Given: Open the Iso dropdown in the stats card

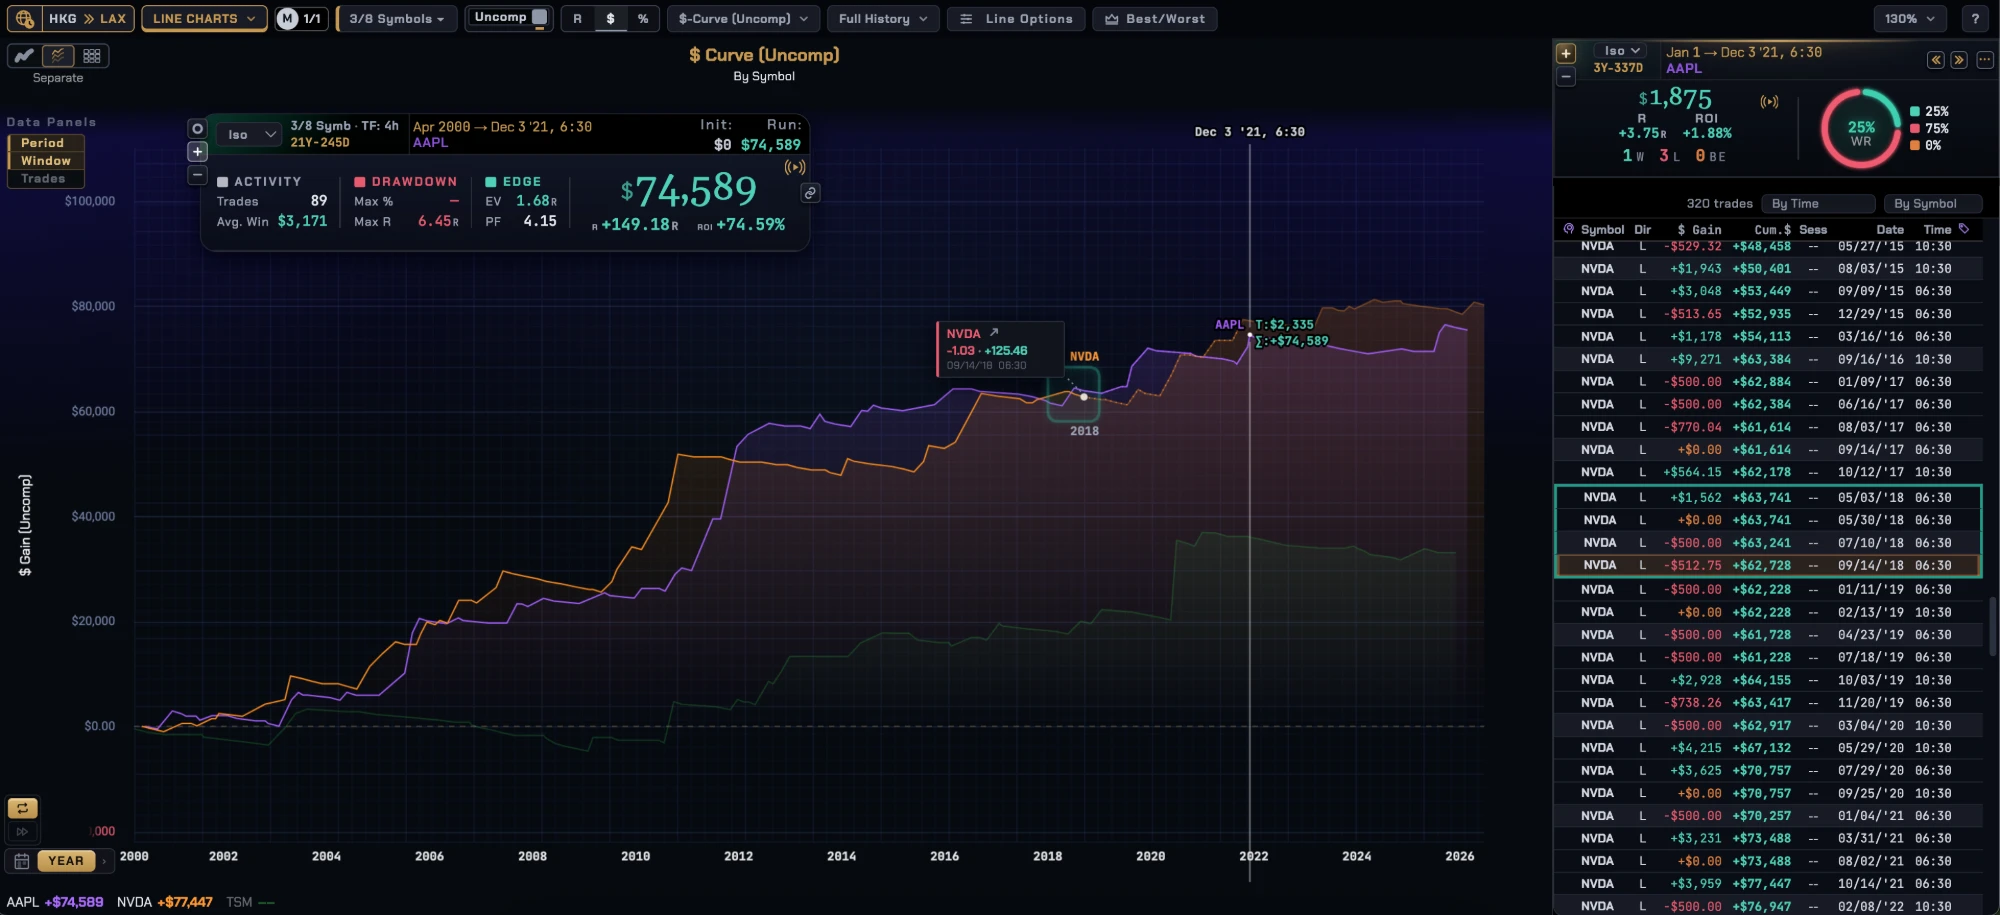Looking at the screenshot, I should [x=249, y=134].
